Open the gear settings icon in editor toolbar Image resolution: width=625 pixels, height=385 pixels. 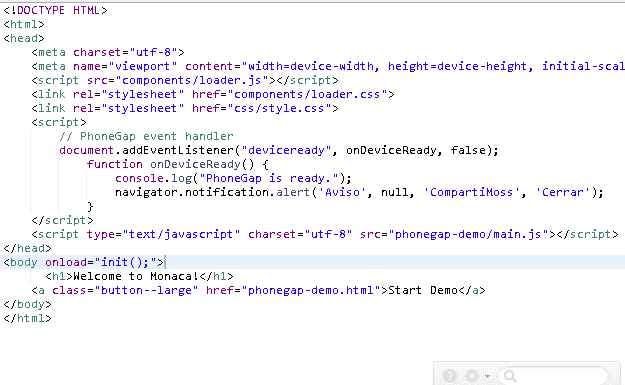click(x=472, y=376)
